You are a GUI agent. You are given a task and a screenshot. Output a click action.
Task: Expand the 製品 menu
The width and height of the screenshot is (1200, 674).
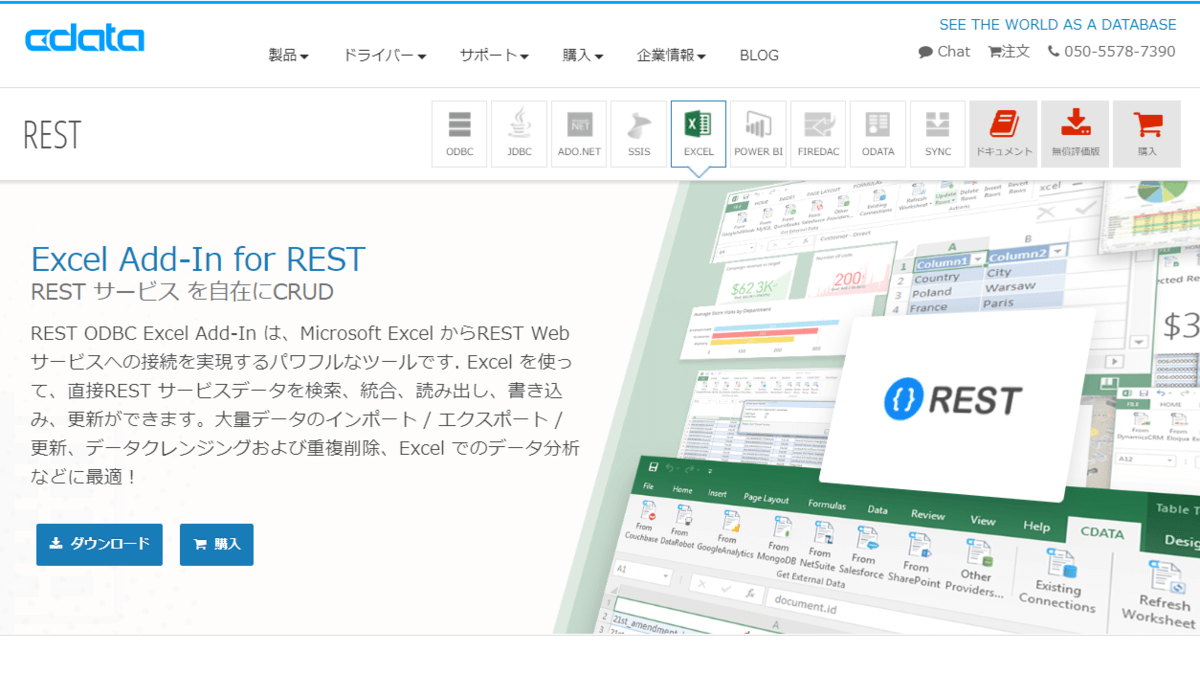point(288,55)
